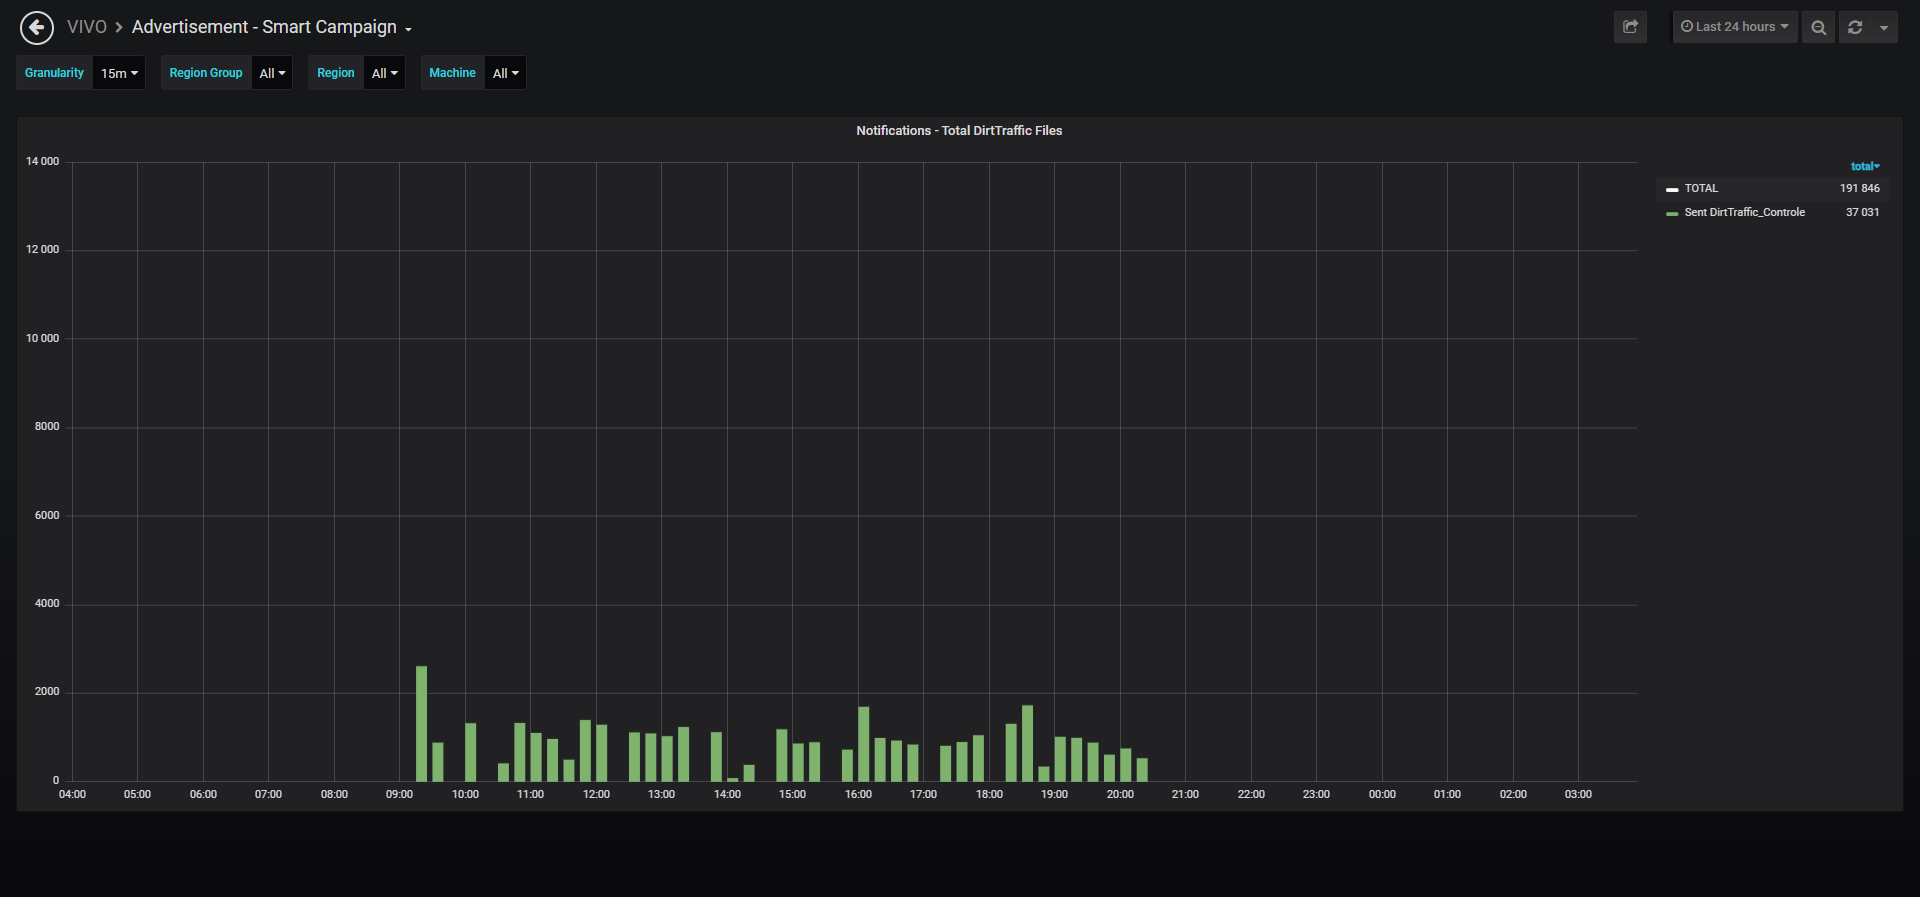Click the zoom out magnifier icon
Viewport: 1920px width, 897px height.
tap(1818, 27)
